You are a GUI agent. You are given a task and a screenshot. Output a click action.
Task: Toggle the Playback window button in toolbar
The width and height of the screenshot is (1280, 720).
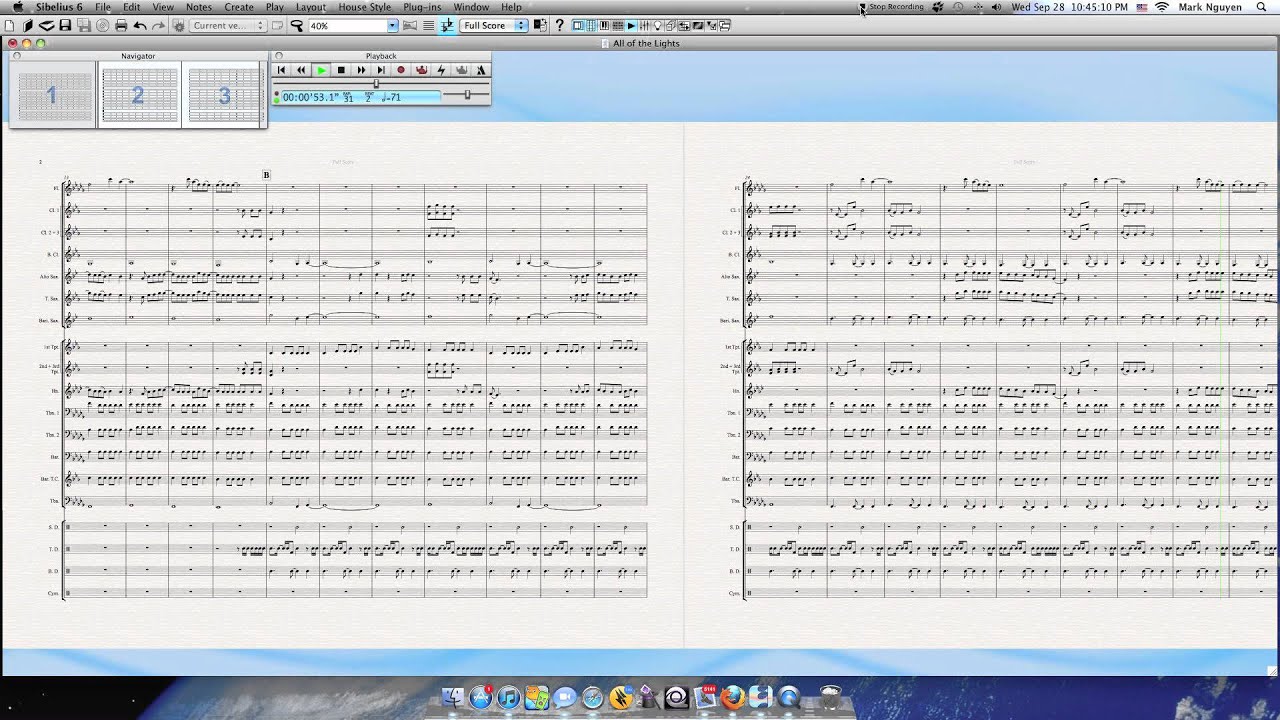(631, 25)
